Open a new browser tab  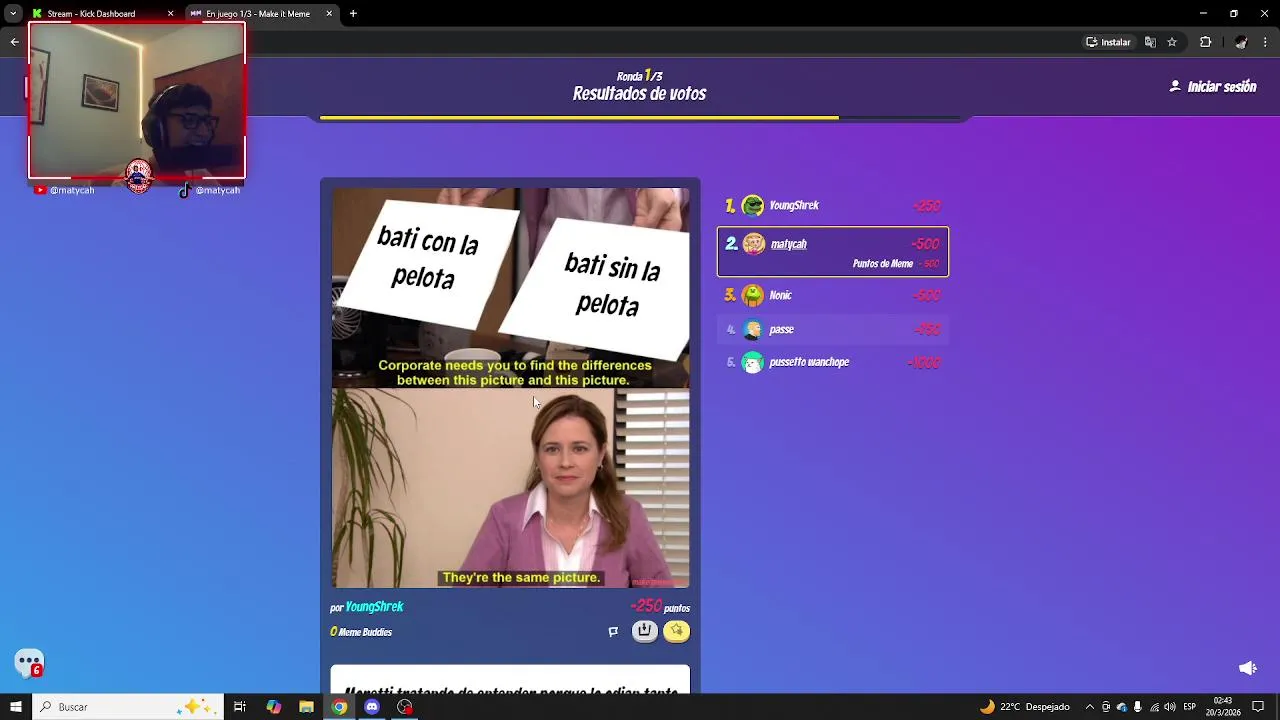point(353,14)
